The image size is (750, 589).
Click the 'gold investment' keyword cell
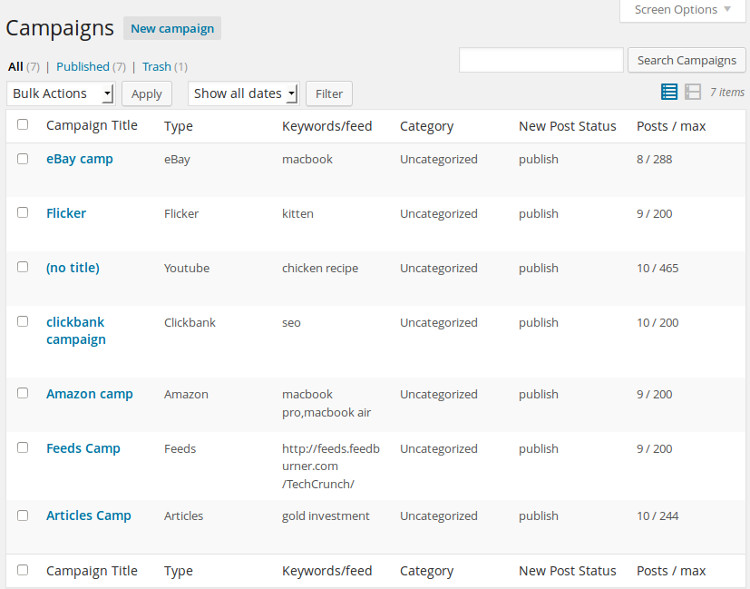[x=325, y=516]
